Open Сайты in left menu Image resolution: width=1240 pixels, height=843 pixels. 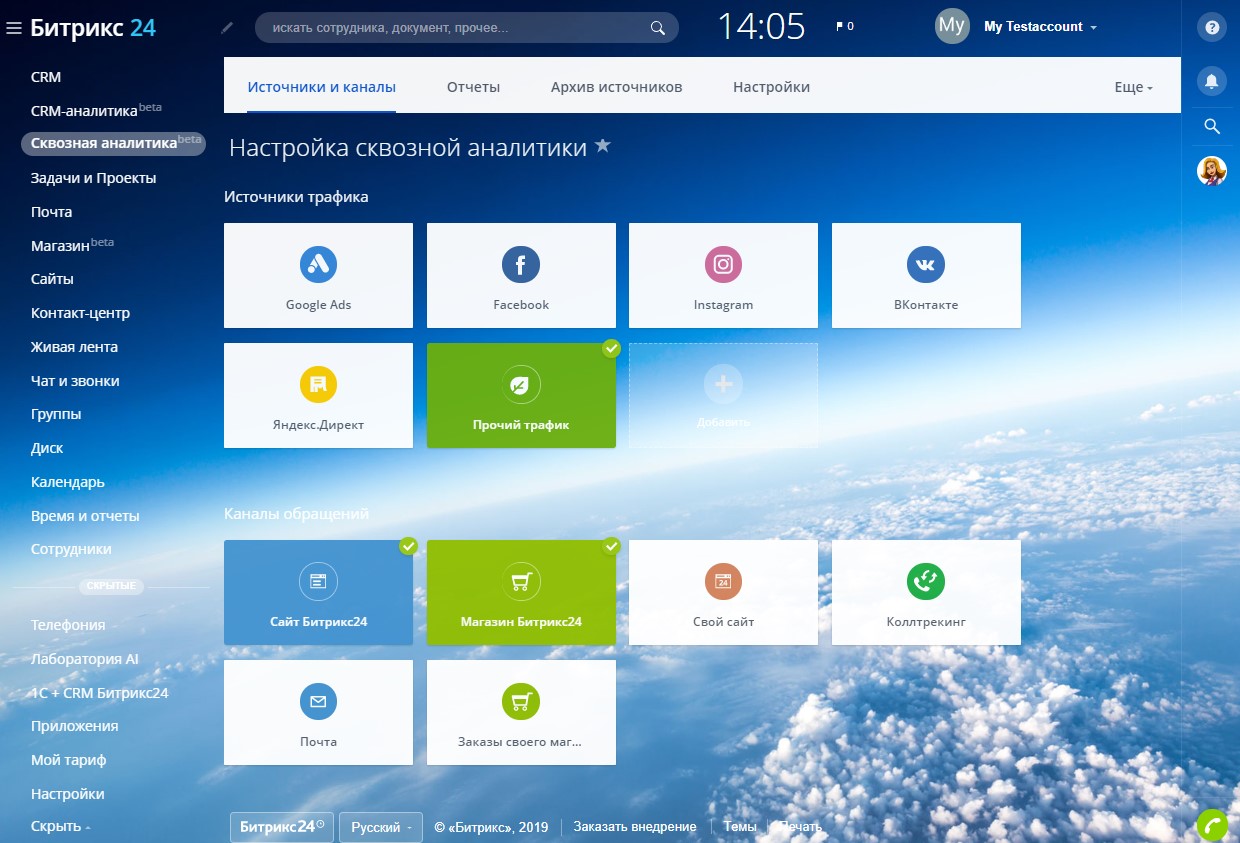click(52, 279)
